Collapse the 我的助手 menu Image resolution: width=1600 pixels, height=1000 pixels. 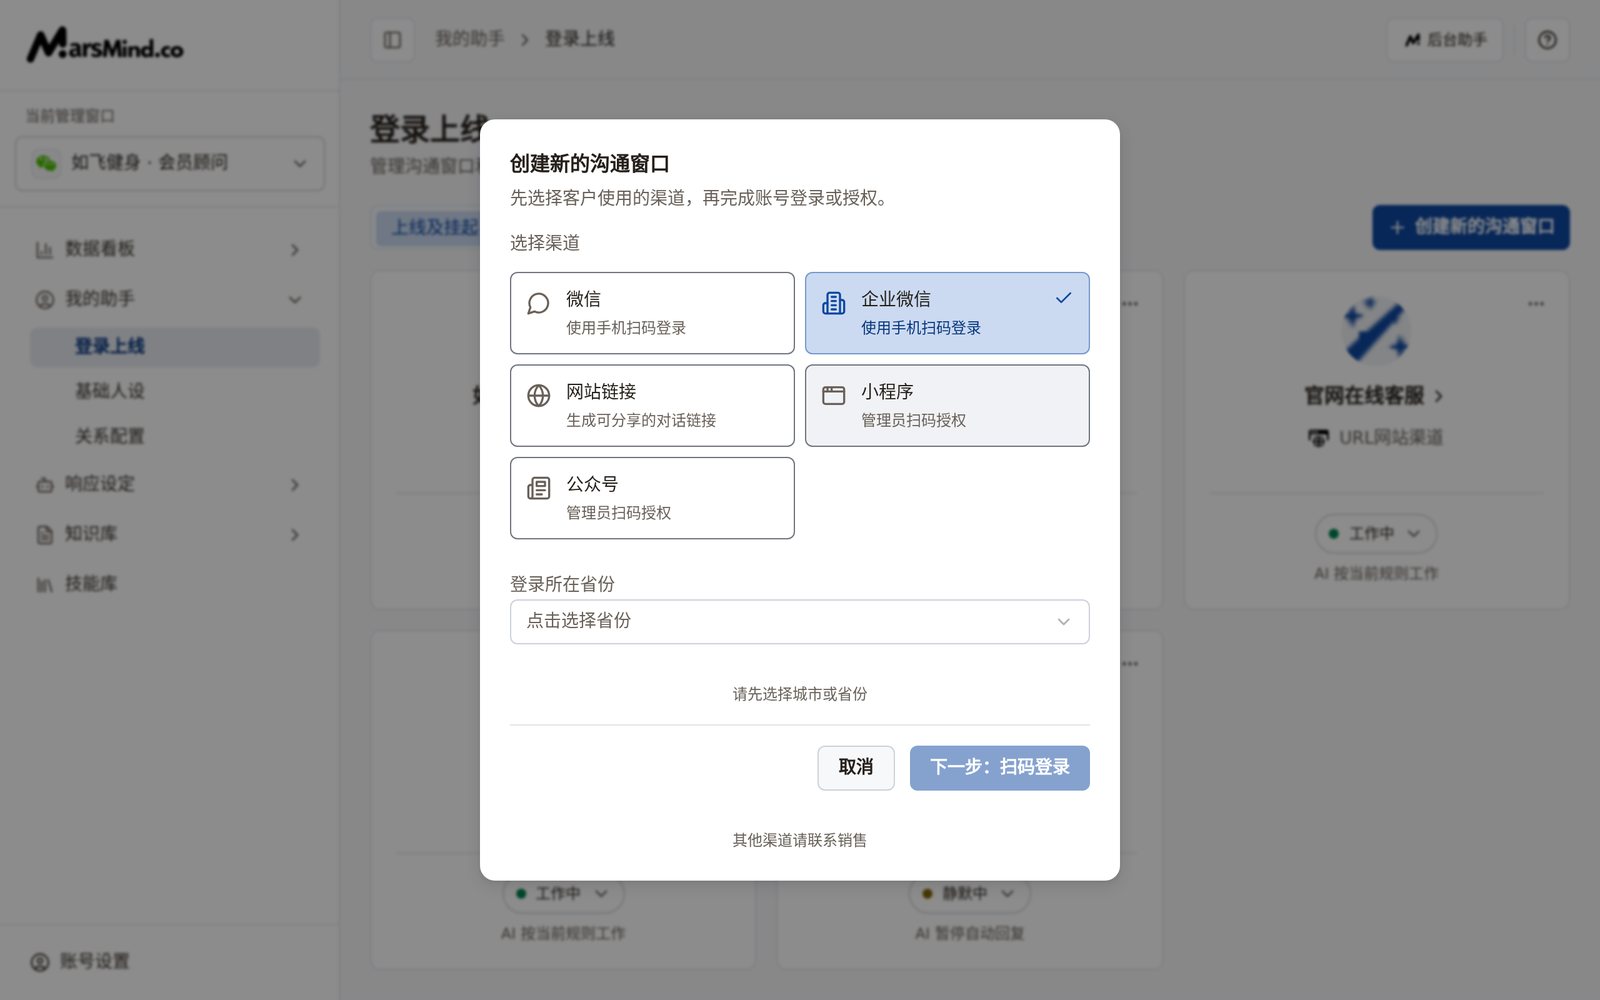point(170,299)
